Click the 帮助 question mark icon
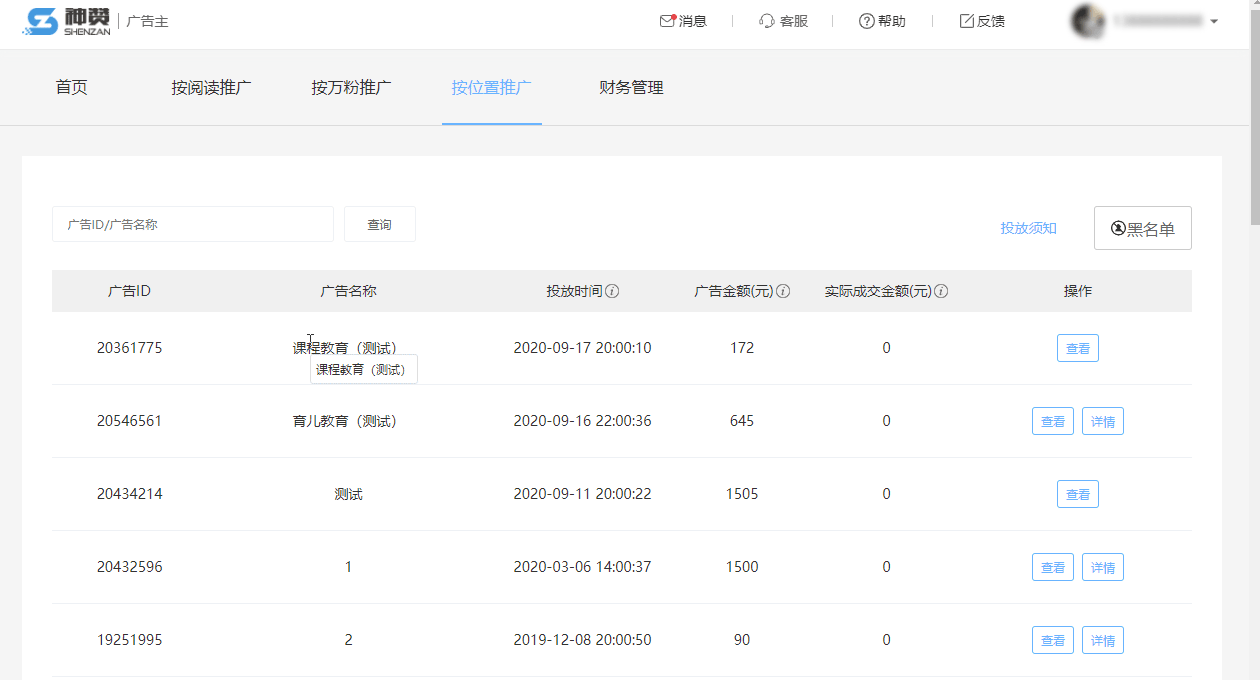Image resolution: width=1260 pixels, height=680 pixels. [x=866, y=21]
